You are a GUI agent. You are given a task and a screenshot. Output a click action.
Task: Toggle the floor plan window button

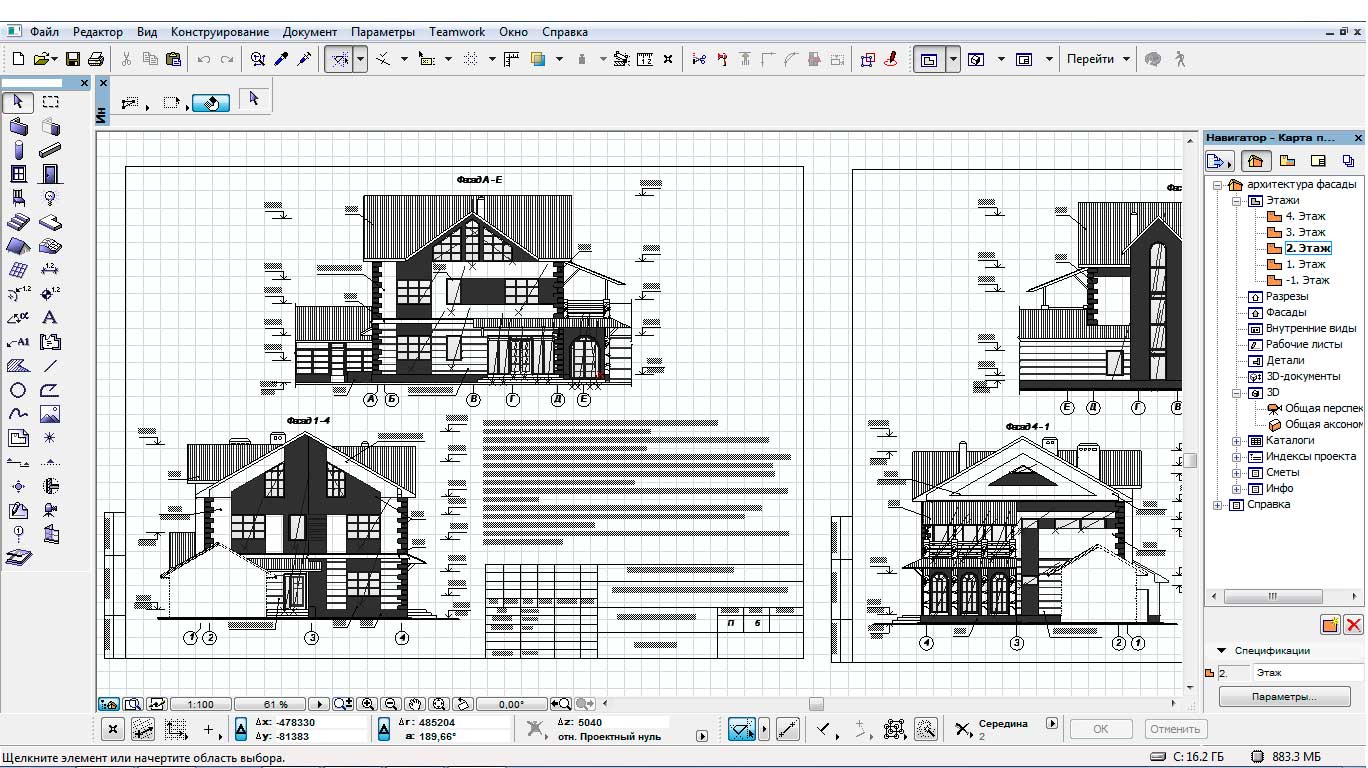point(928,59)
